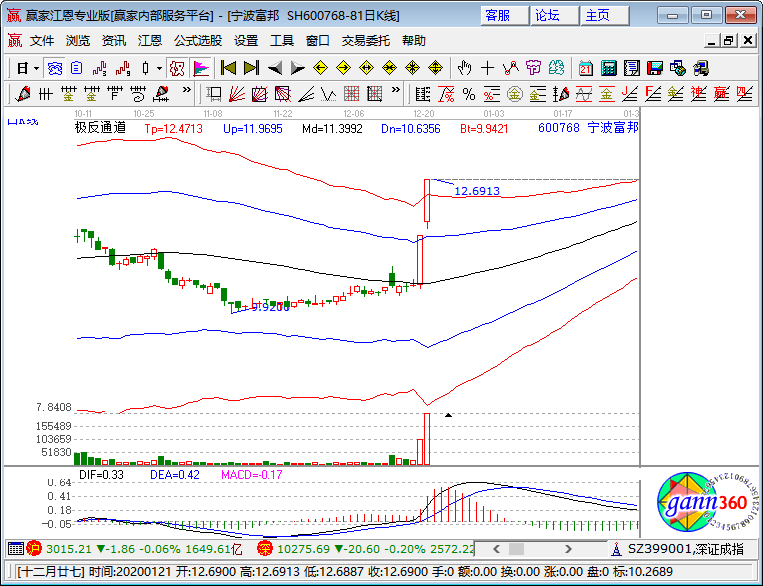Select the angle lines tool
Image resolution: width=763 pixels, height=586 pixels.
pos(306,93)
